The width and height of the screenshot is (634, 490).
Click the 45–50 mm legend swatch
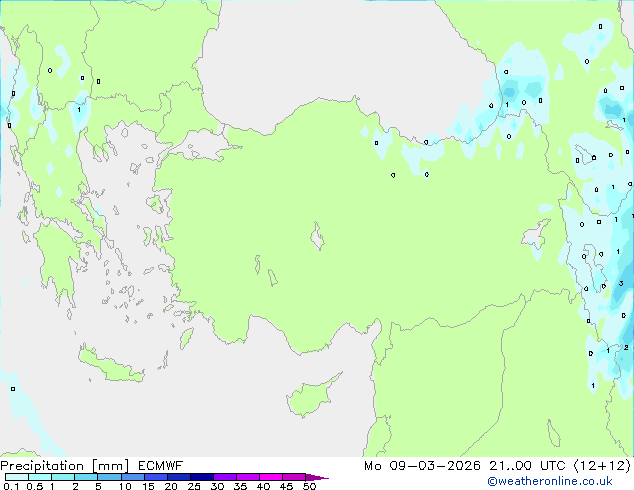[x=294, y=477]
